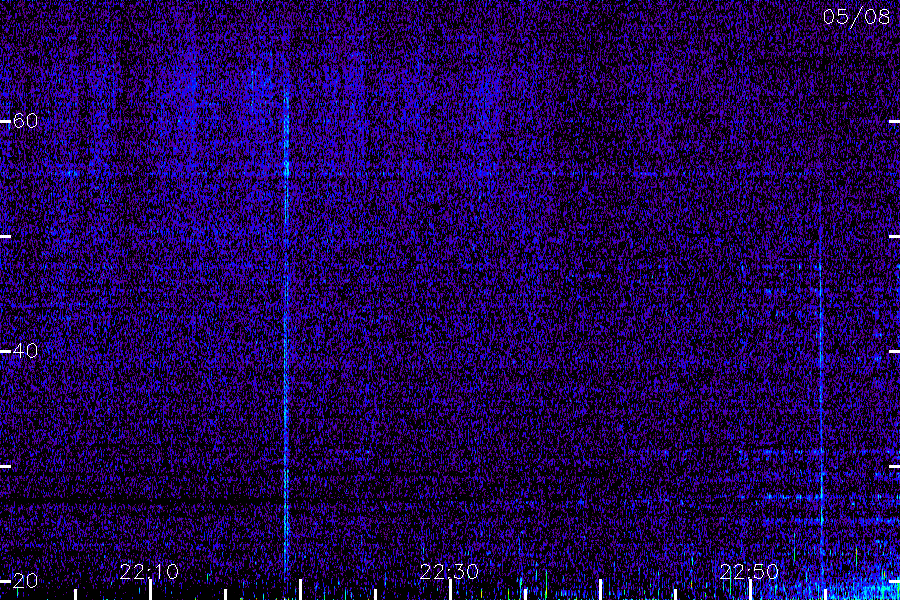Click the 22:30 time label
The height and width of the screenshot is (600, 900).
(449, 572)
